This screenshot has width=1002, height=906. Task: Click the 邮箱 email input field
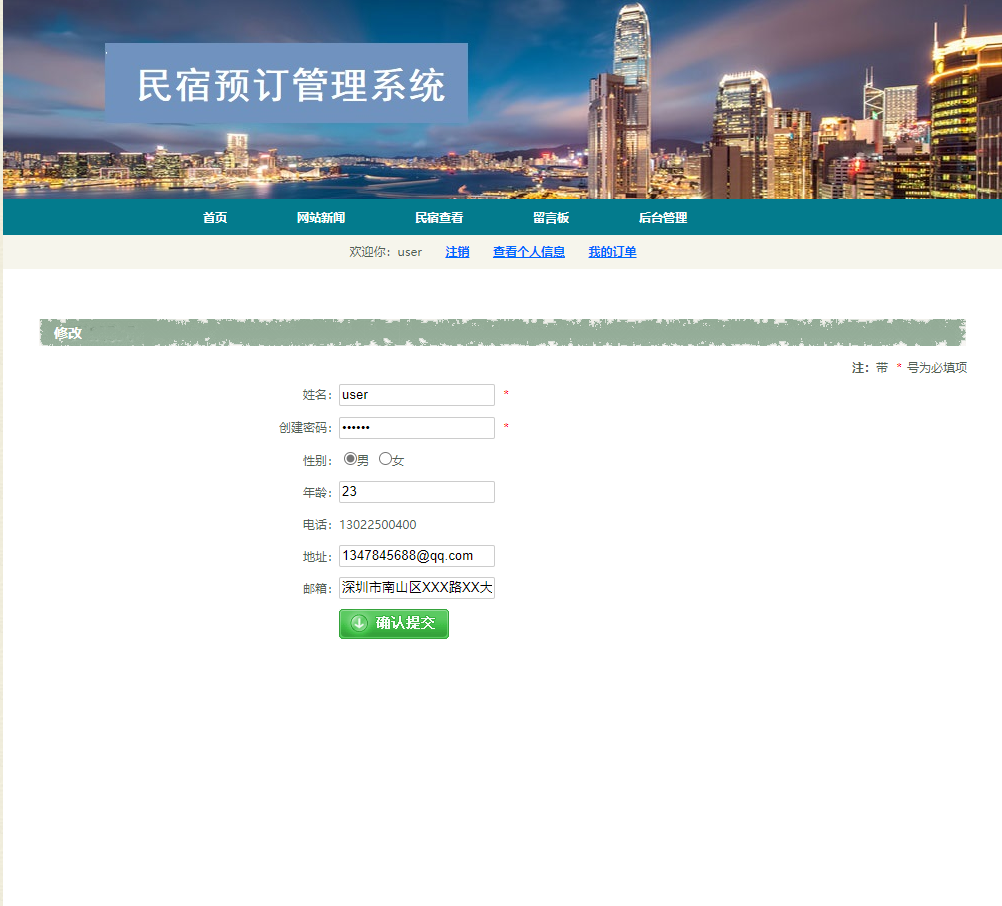pyautogui.click(x=416, y=587)
